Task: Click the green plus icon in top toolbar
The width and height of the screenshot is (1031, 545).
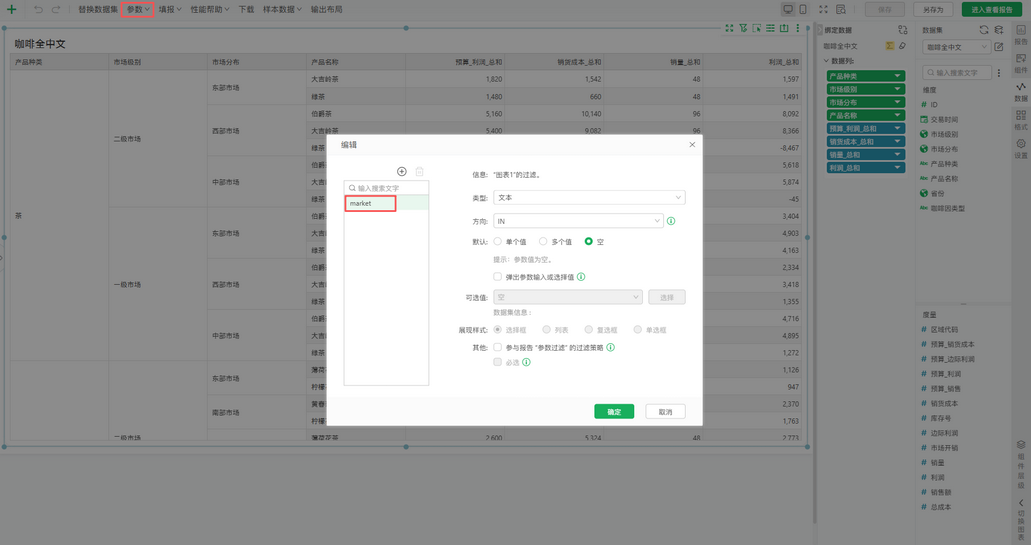Action: click(12, 9)
